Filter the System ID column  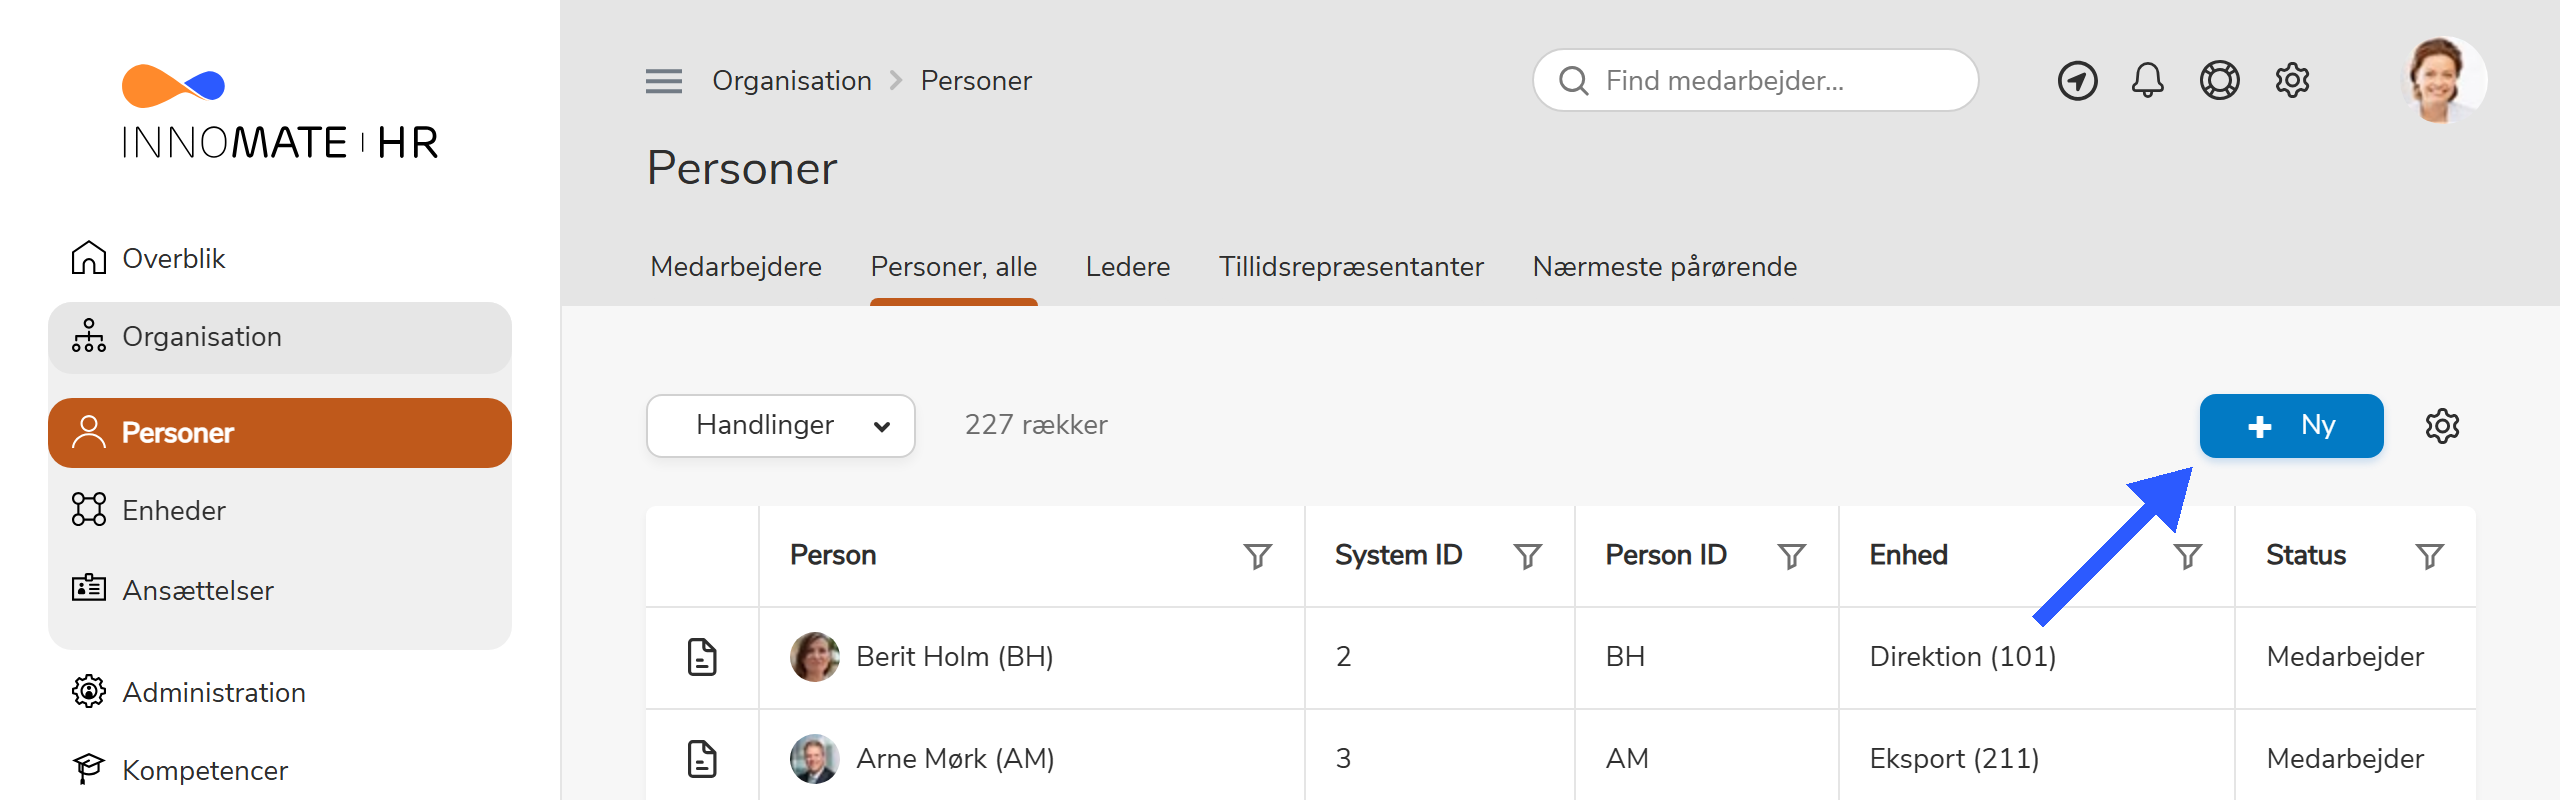[x=1527, y=556]
